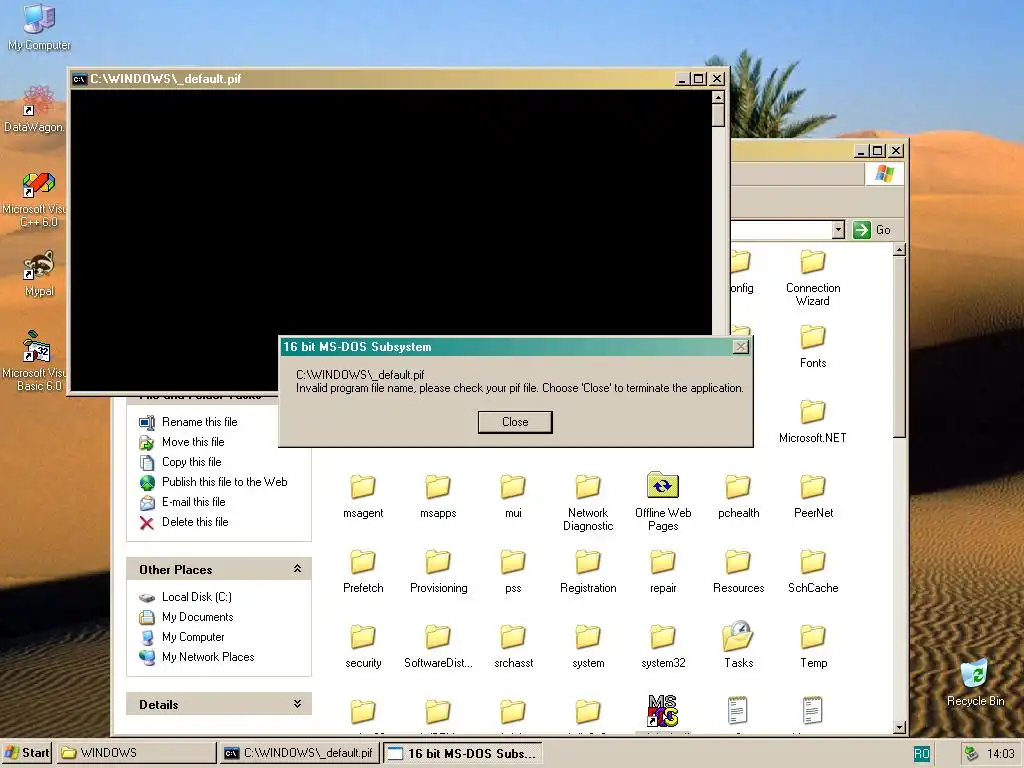Screen dimensions: 1024x768
Task: Select the Prefetch folder
Action: 363,571
